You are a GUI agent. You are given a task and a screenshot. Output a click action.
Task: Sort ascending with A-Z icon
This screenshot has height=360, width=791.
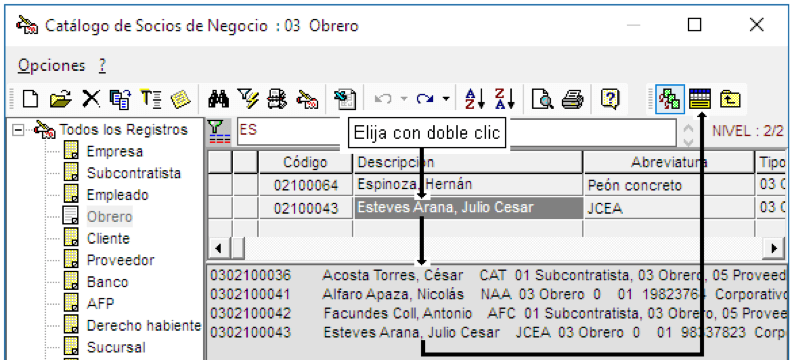click(x=474, y=99)
